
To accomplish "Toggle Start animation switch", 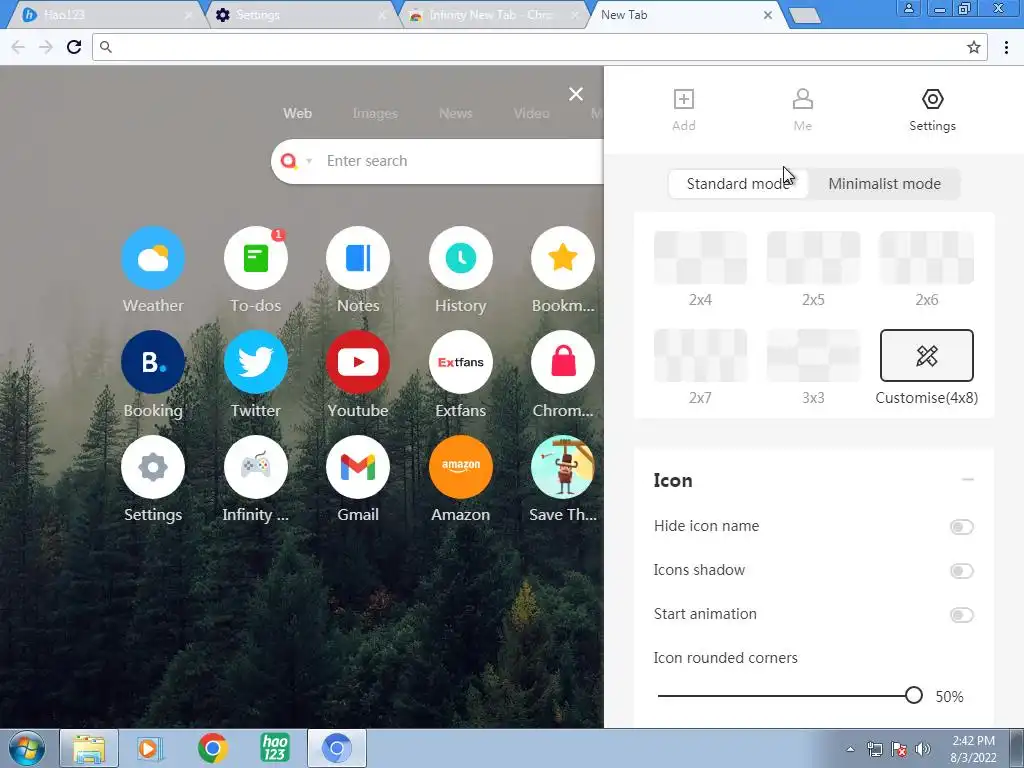I will (x=961, y=615).
